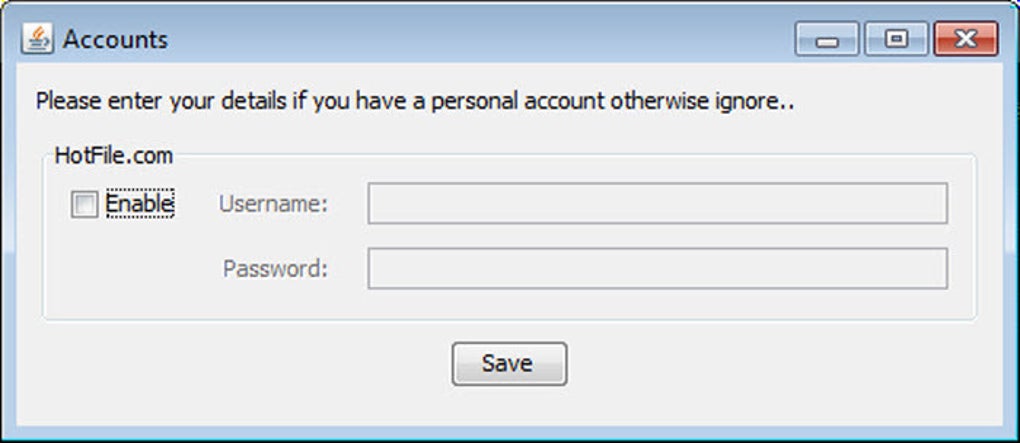This screenshot has height=443, width=1020.
Task: Close the Accounts dialog
Action: (x=965, y=40)
